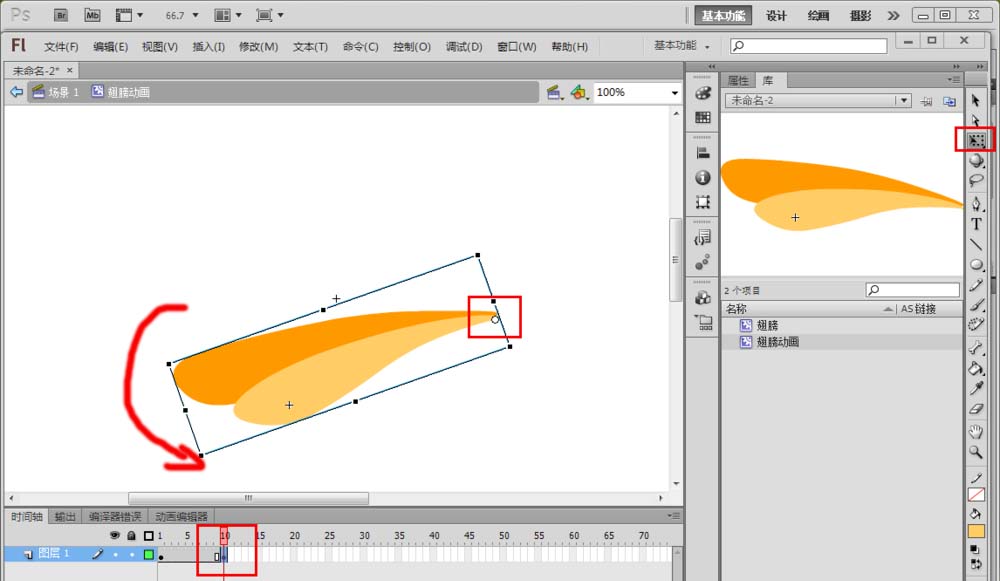This screenshot has height=581, width=1000.
Task: Switch to the 属性 tab
Action: (x=738, y=80)
